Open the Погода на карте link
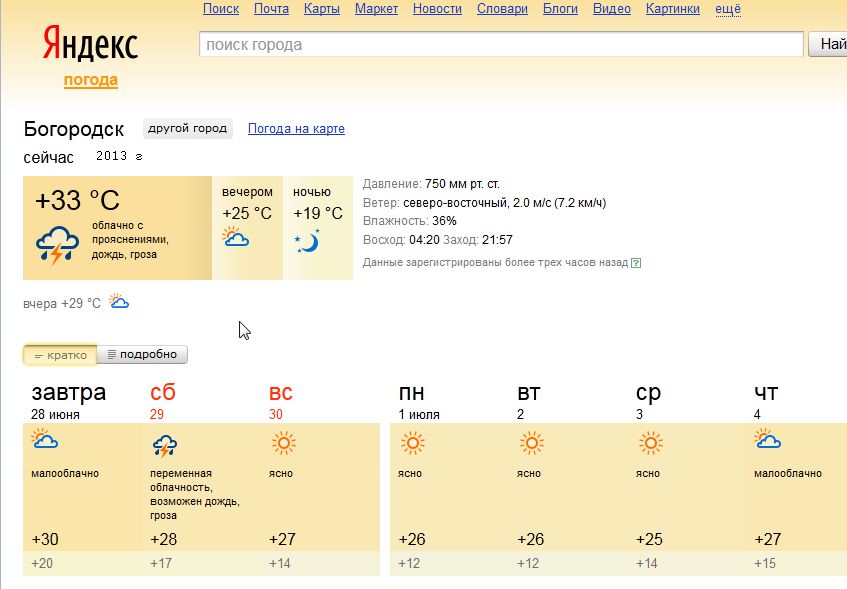This screenshot has width=847, height=589. (x=296, y=129)
